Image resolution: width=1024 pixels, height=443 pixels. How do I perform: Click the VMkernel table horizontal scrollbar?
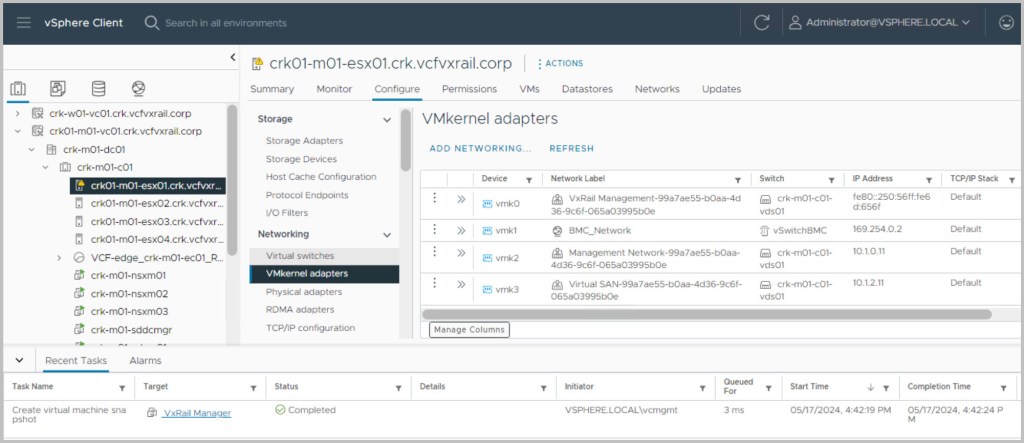coord(700,314)
